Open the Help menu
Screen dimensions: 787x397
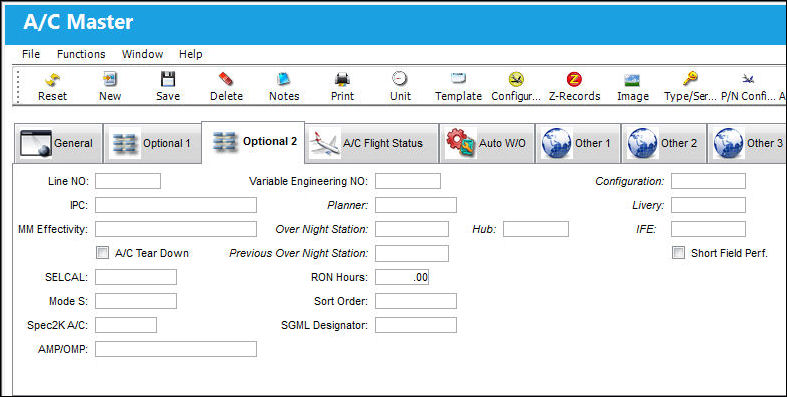tap(191, 54)
